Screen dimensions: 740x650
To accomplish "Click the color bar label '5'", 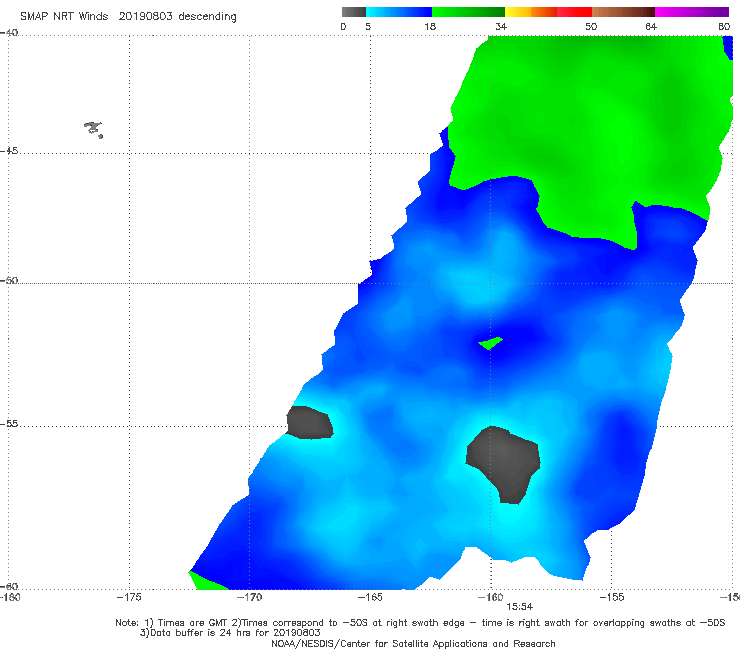I will [x=368, y=26].
